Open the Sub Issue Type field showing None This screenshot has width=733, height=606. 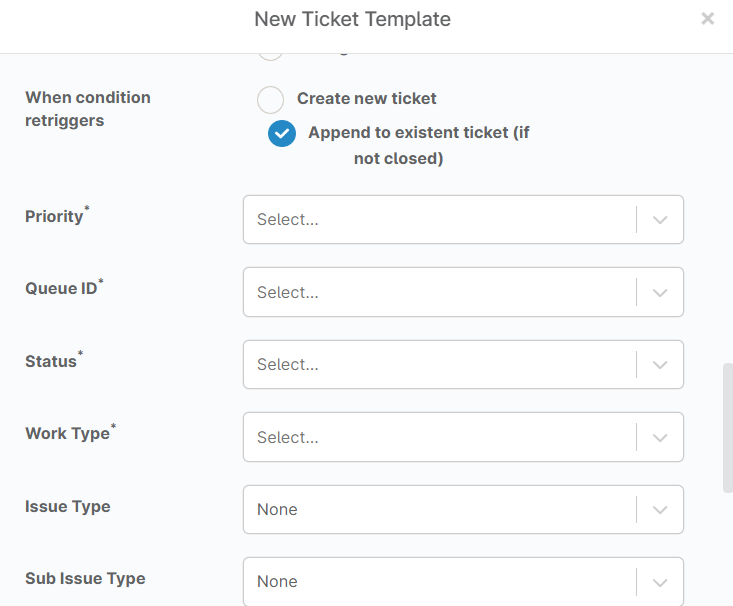[x=463, y=582]
